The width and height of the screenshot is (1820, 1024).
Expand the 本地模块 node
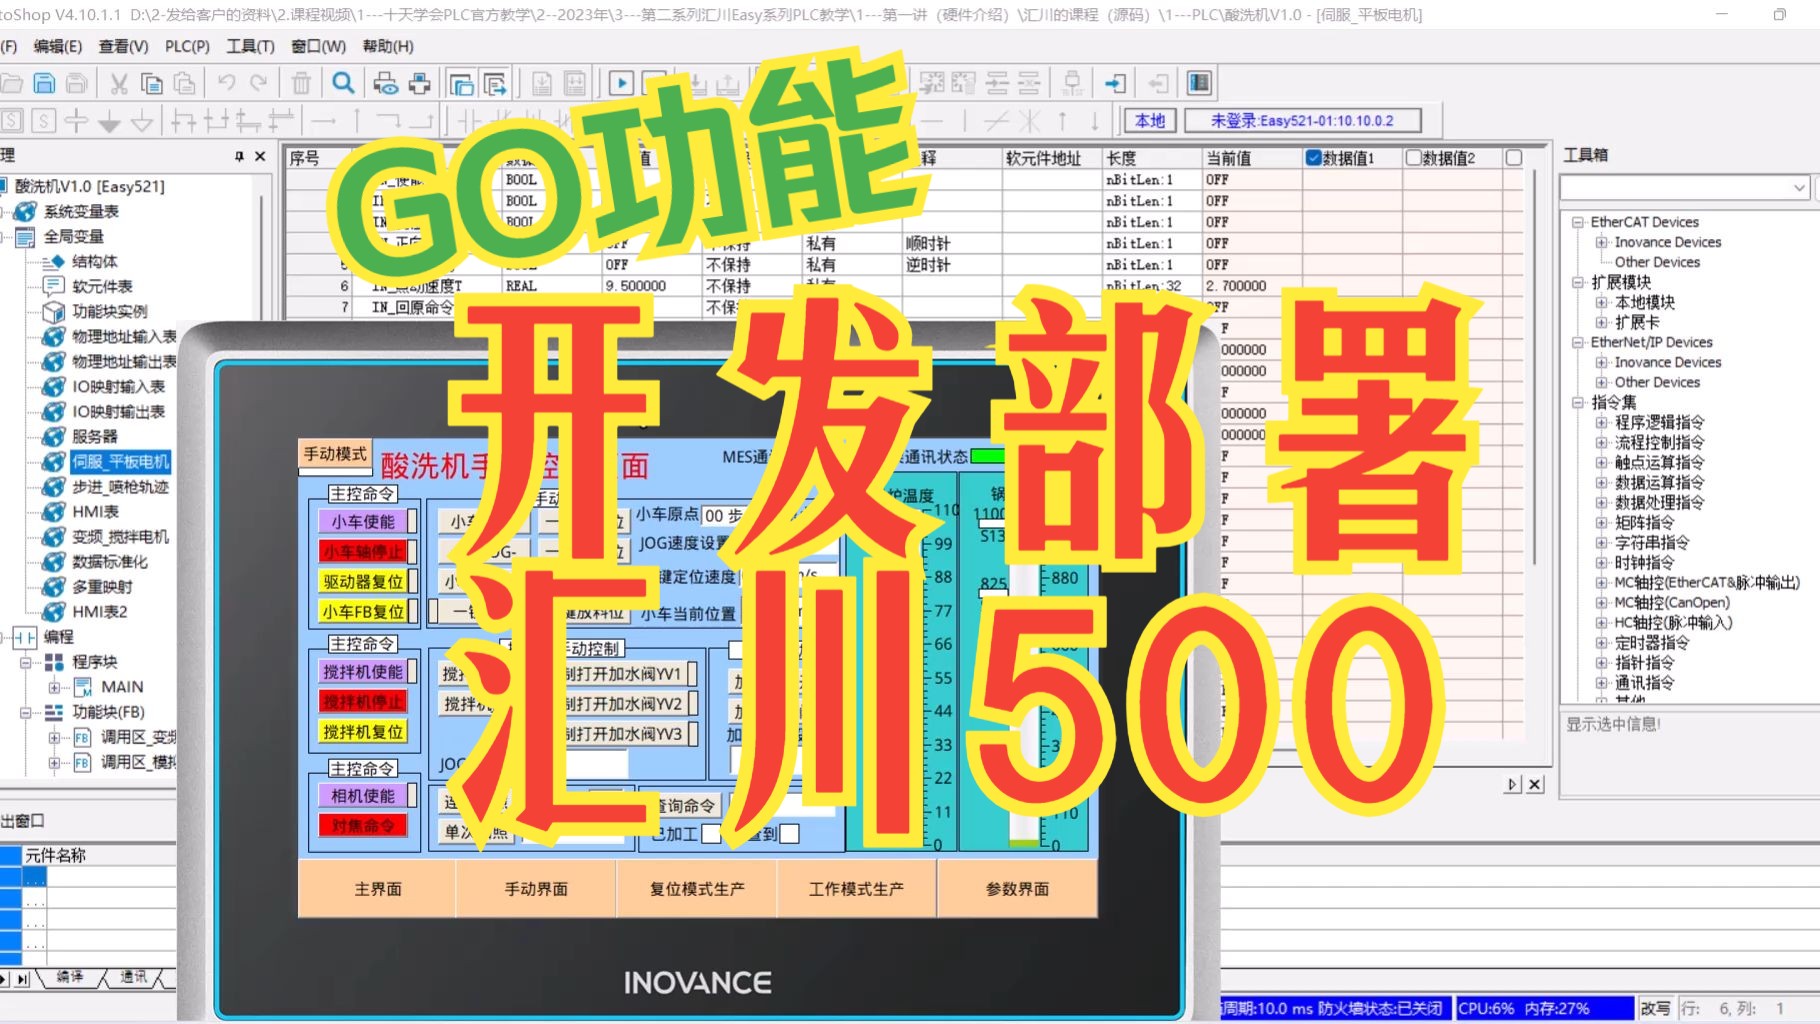coord(1602,302)
